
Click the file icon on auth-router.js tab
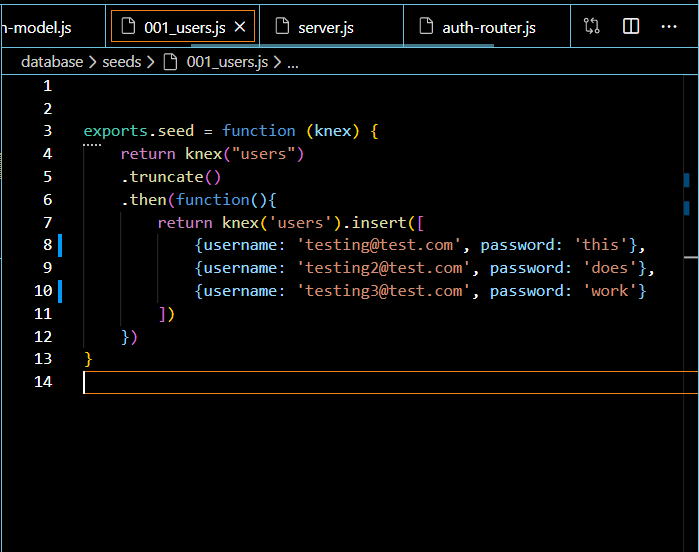[x=426, y=26]
